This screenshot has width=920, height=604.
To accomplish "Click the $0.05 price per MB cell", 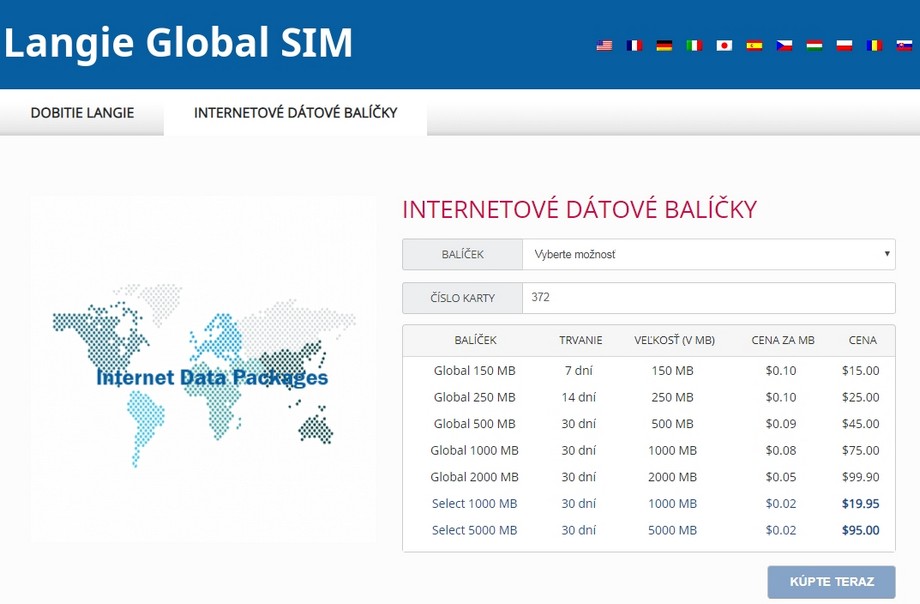I will 781,477.
